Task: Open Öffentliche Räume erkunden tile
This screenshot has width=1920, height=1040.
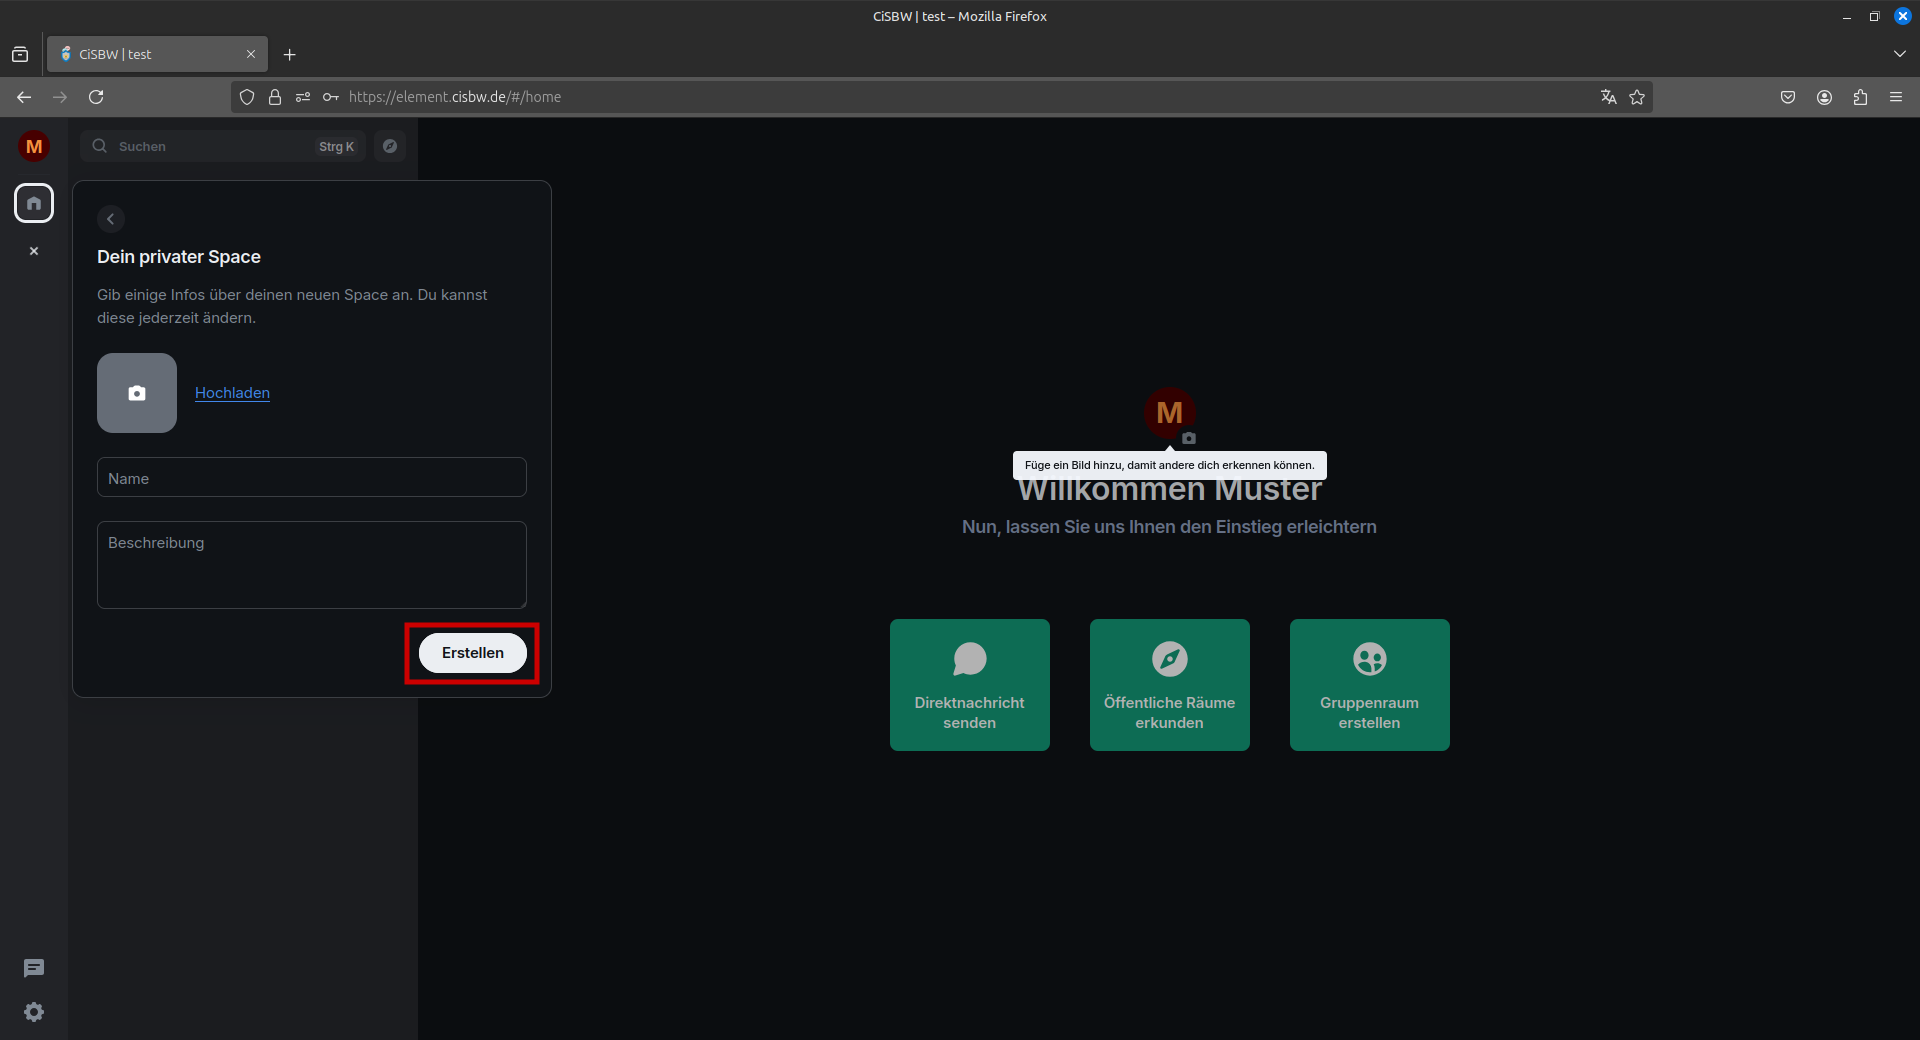Action: pos(1169,685)
